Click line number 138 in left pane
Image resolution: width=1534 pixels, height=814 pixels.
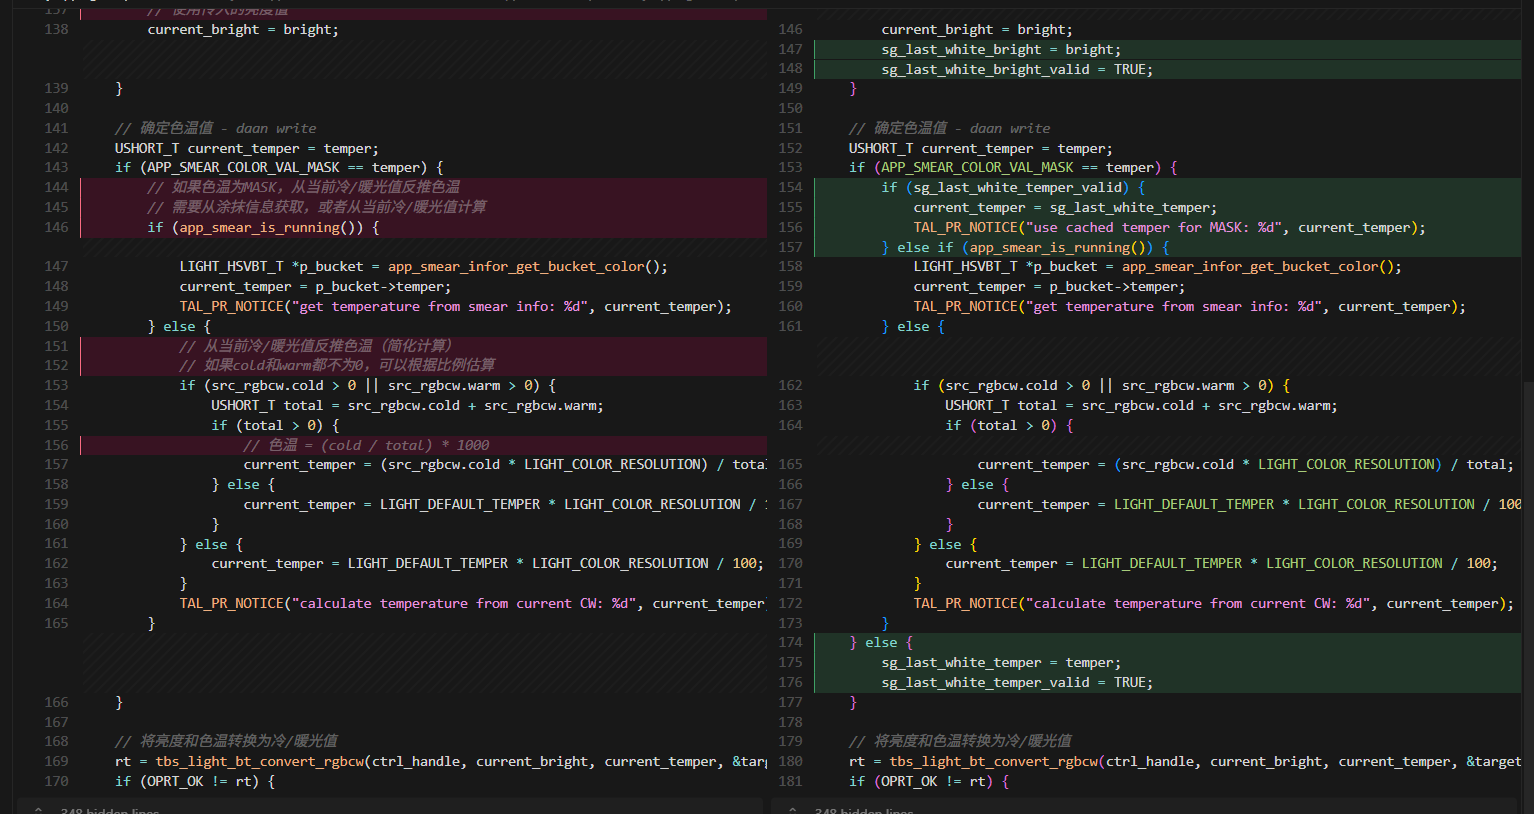click(x=56, y=29)
